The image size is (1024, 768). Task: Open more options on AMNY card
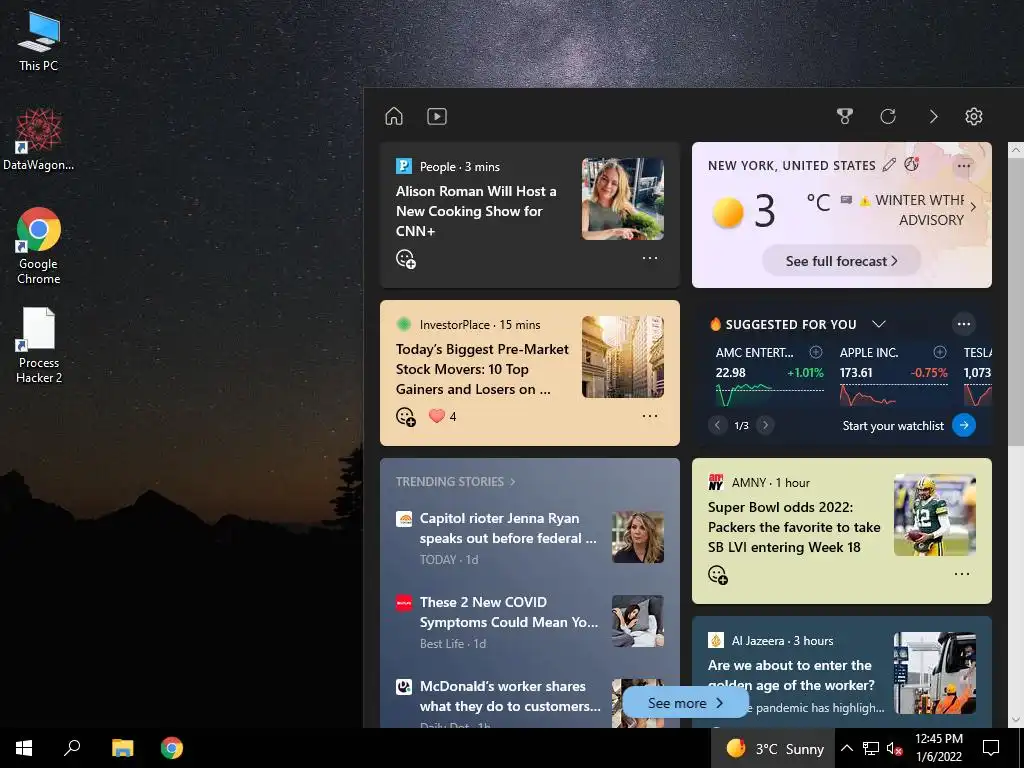962,574
